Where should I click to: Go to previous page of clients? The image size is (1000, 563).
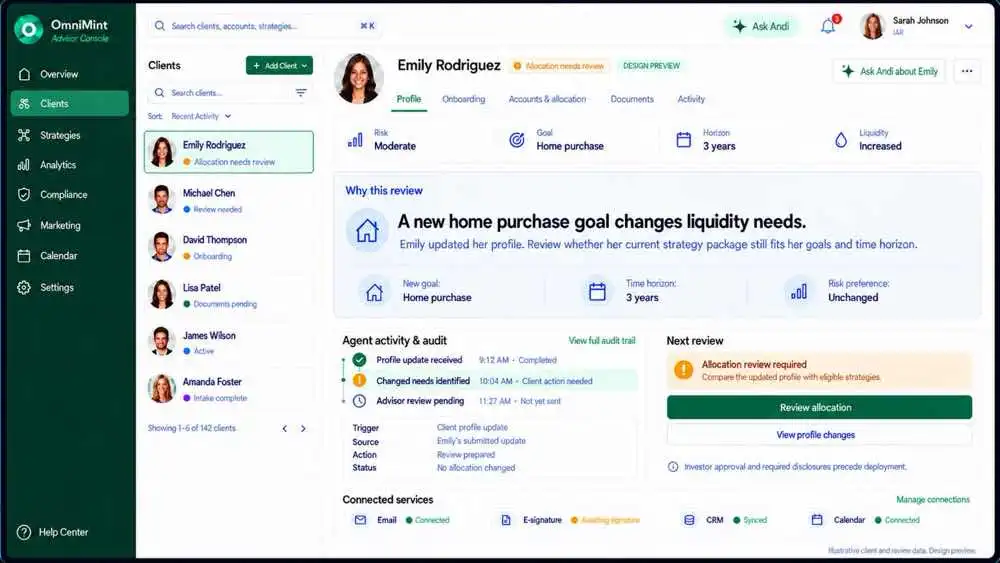(x=284, y=428)
